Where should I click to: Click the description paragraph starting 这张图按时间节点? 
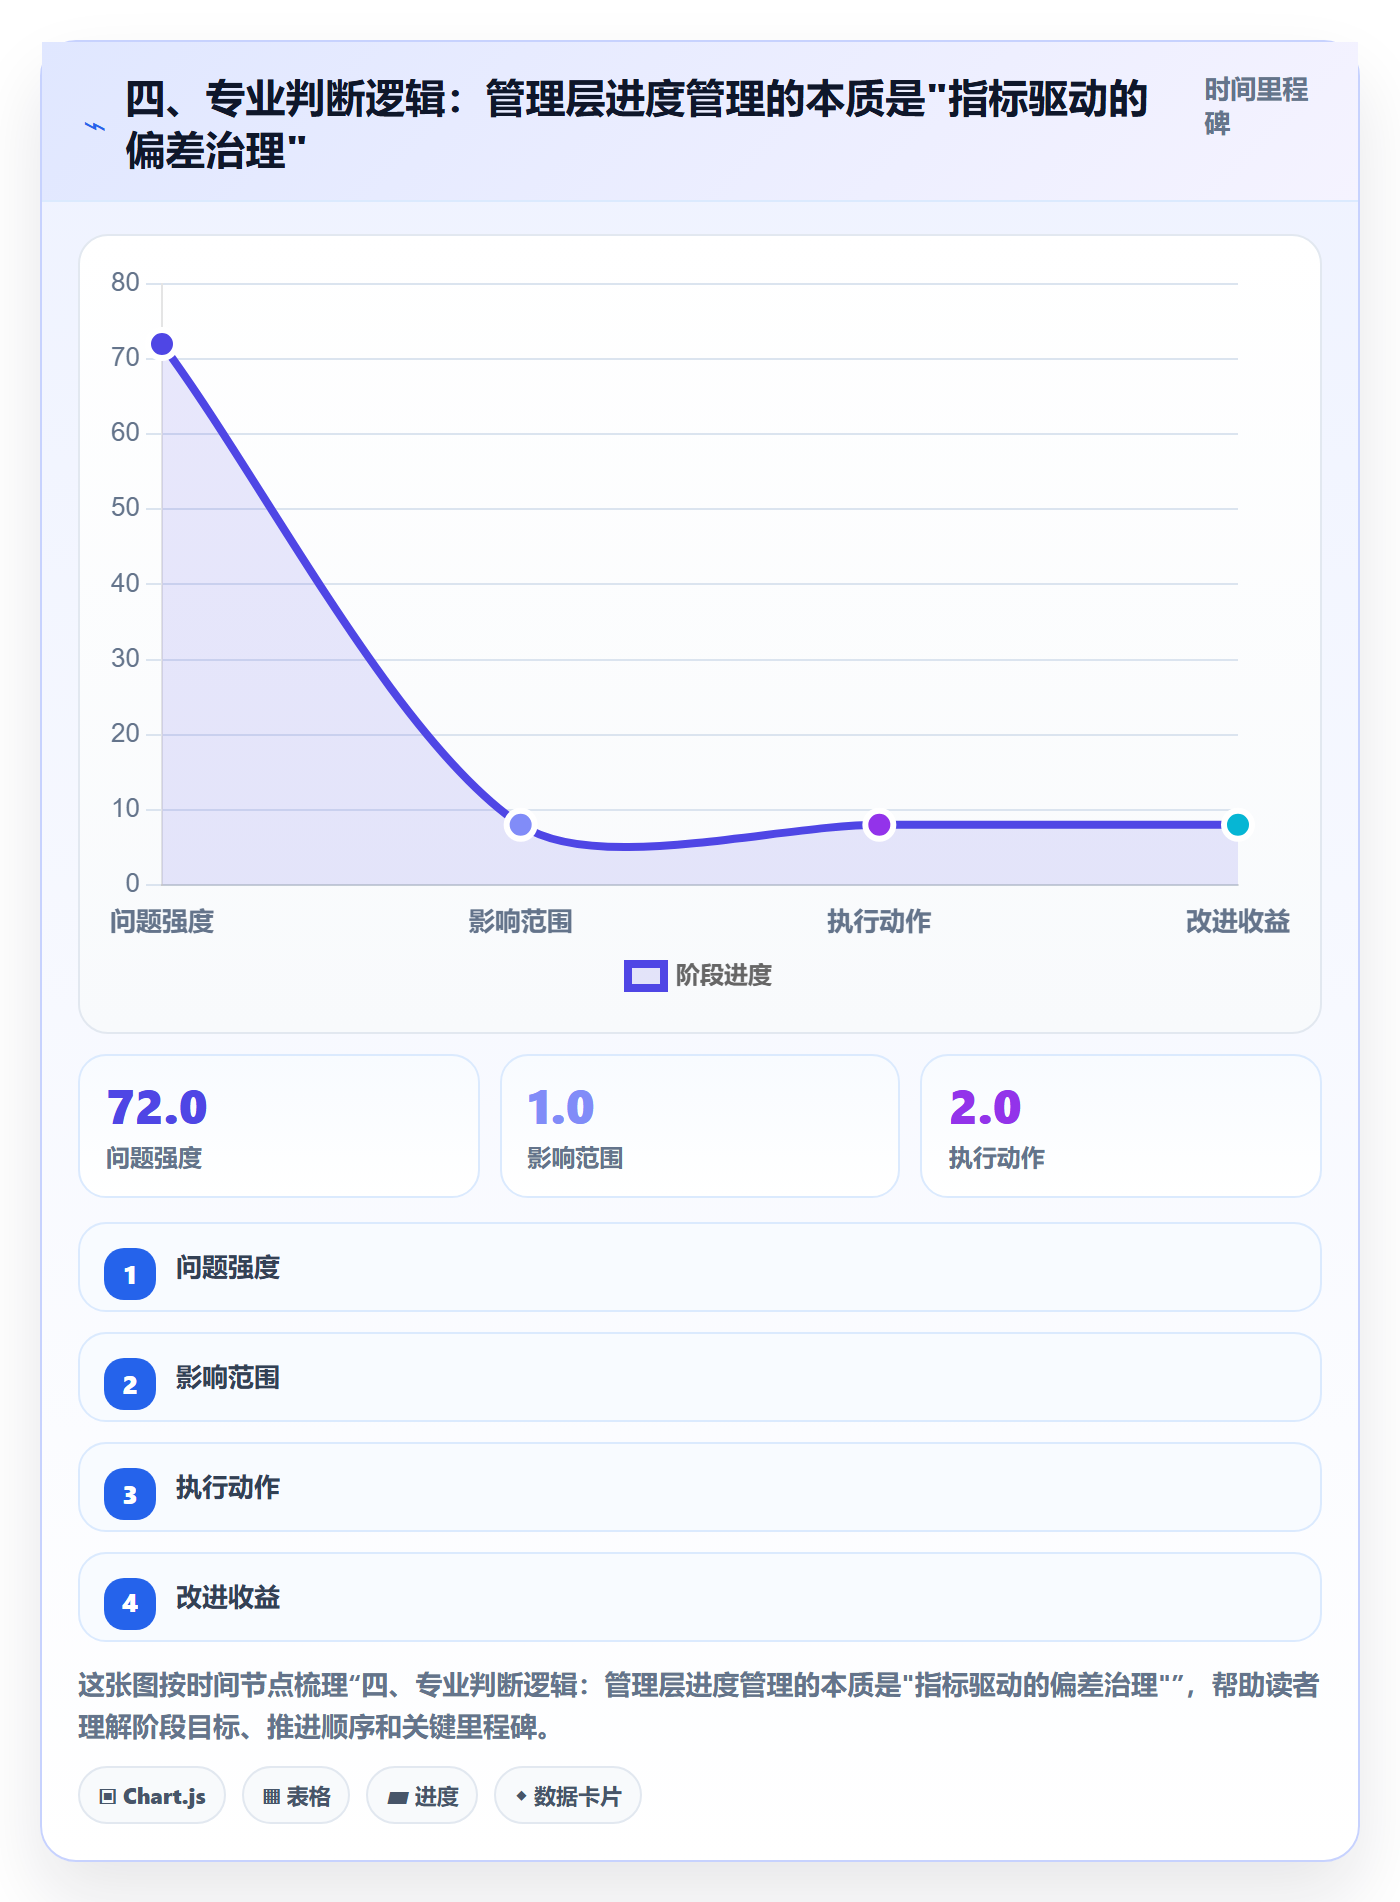click(699, 1706)
